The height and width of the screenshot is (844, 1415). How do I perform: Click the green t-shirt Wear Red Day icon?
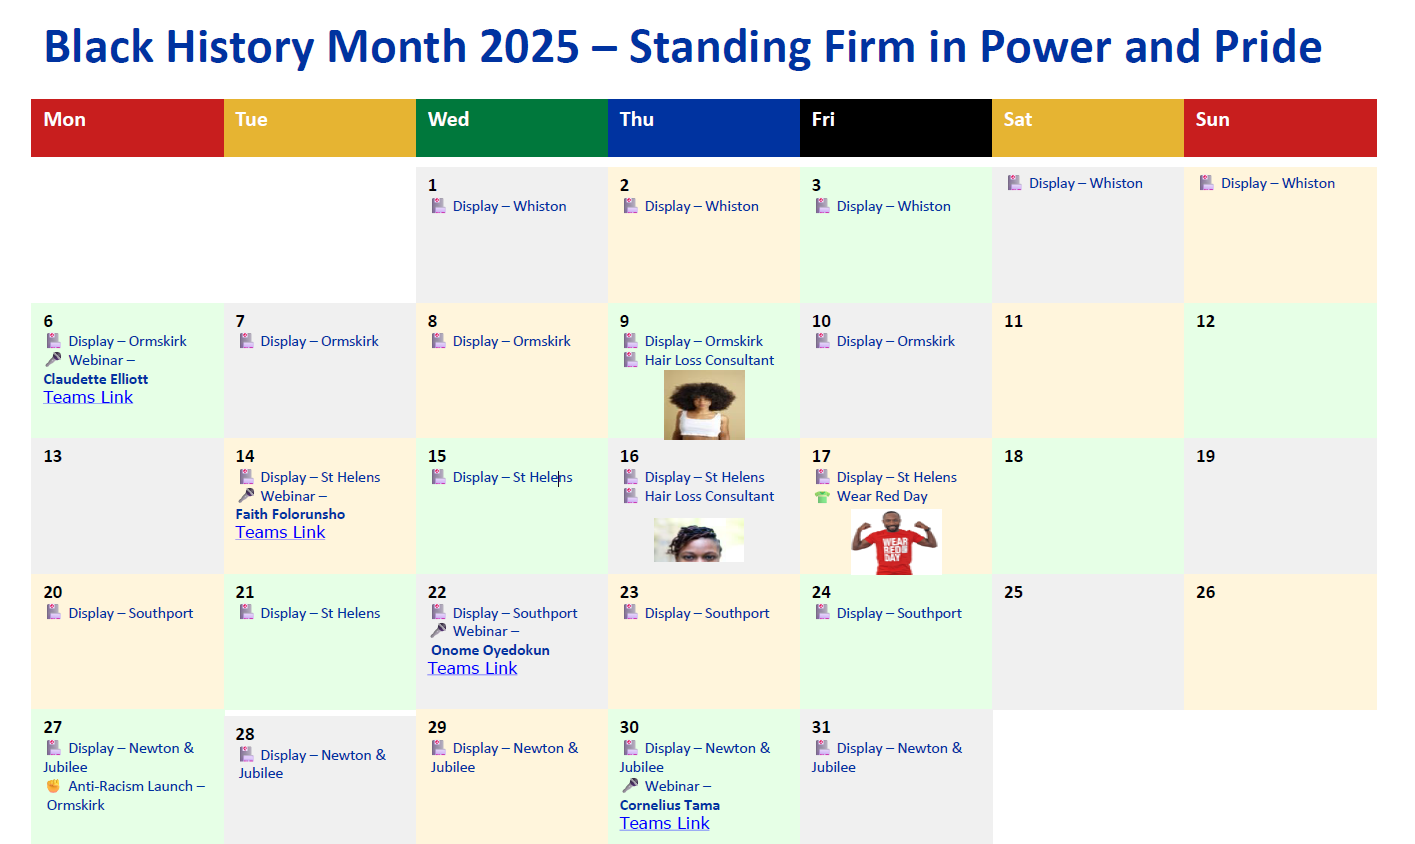pyautogui.click(x=822, y=497)
